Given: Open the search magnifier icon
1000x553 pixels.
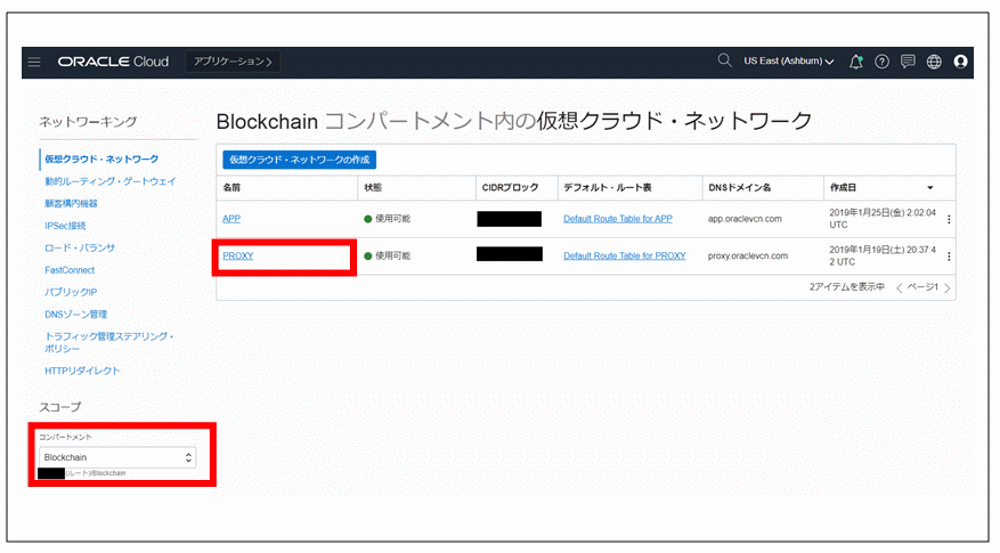Looking at the screenshot, I should 724,61.
